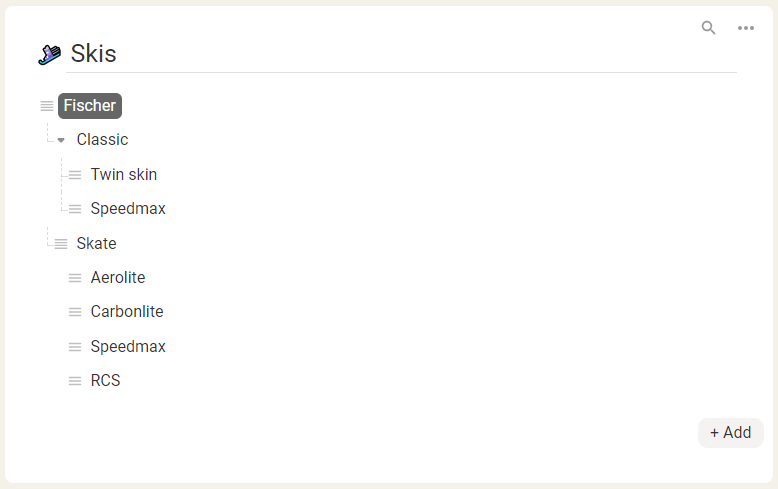Image resolution: width=778 pixels, height=489 pixels.
Task: Select the Skate tree item
Action: pyautogui.click(x=96, y=244)
